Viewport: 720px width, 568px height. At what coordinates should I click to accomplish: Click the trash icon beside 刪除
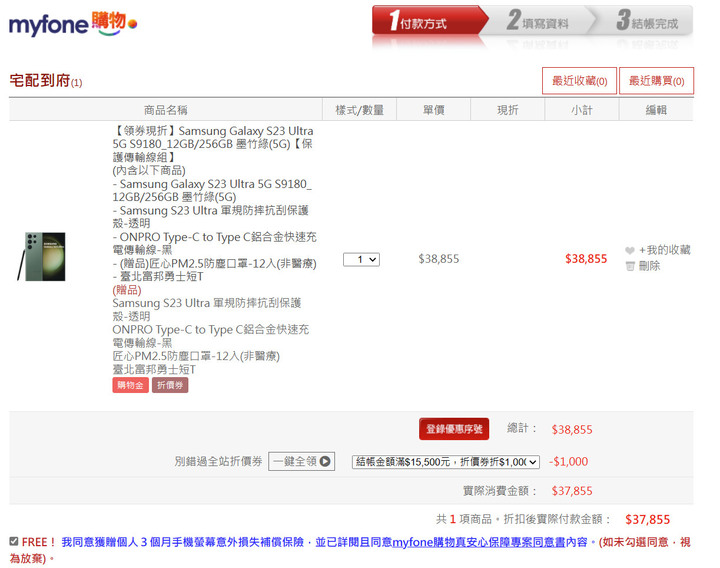630,266
